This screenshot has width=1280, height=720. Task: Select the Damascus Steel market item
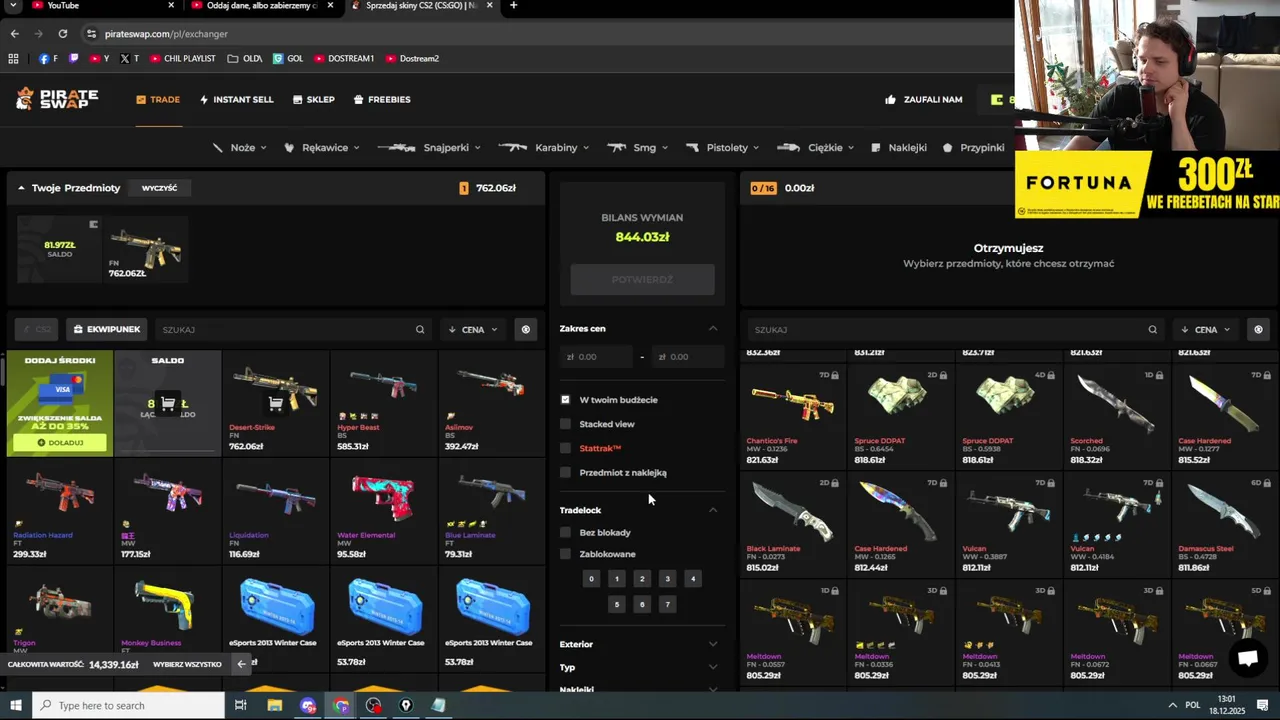pos(1224,525)
